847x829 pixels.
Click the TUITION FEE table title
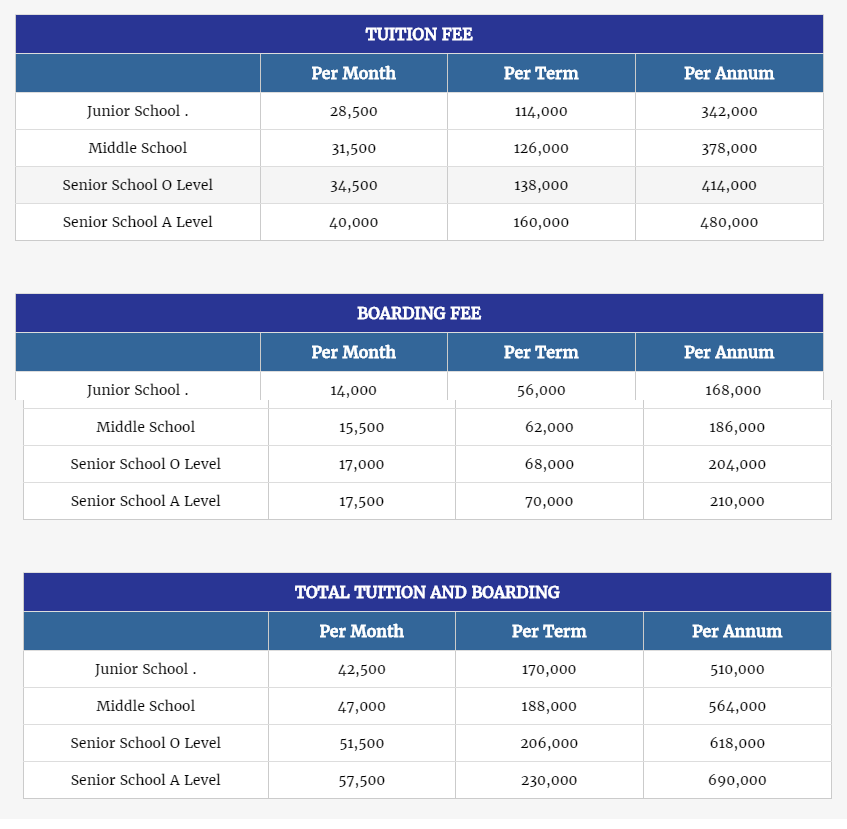[x=419, y=34]
